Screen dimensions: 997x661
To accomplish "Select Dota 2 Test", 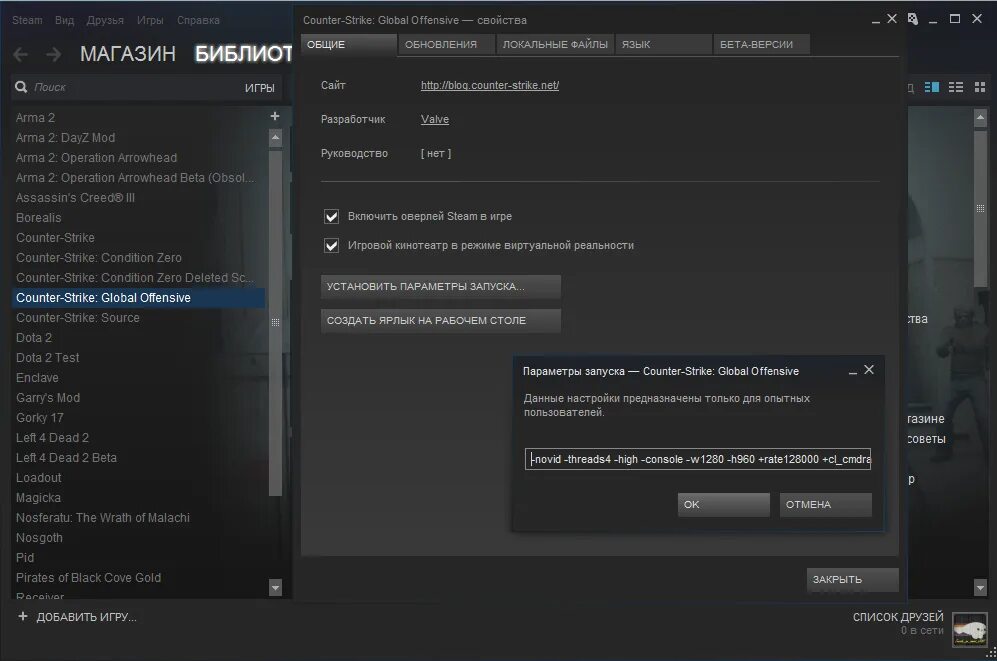I will coord(48,358).
